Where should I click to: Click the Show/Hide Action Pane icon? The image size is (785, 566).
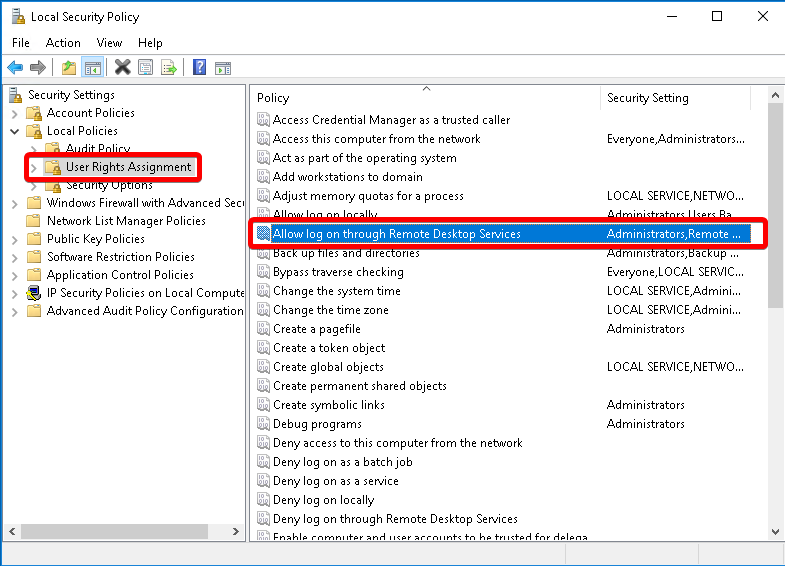click(x=223, y=67)
